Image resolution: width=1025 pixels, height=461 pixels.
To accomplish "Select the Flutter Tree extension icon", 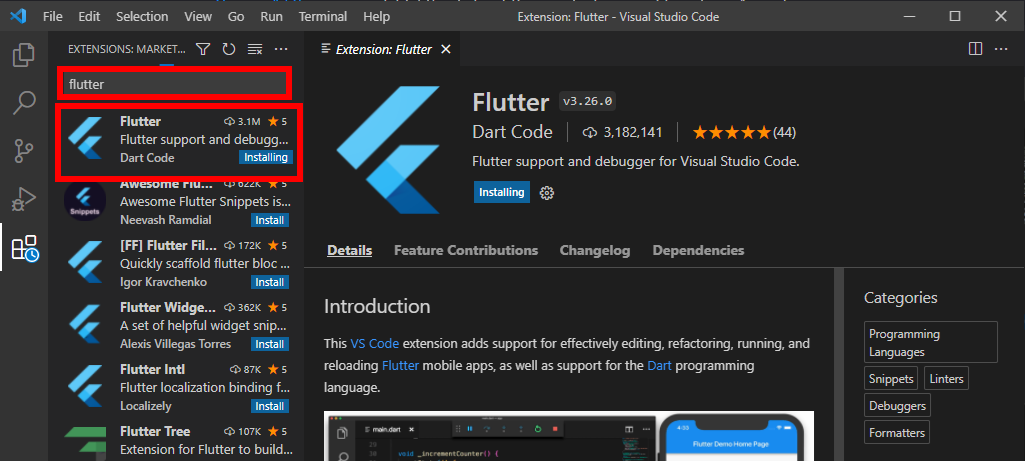I will 85,443.
